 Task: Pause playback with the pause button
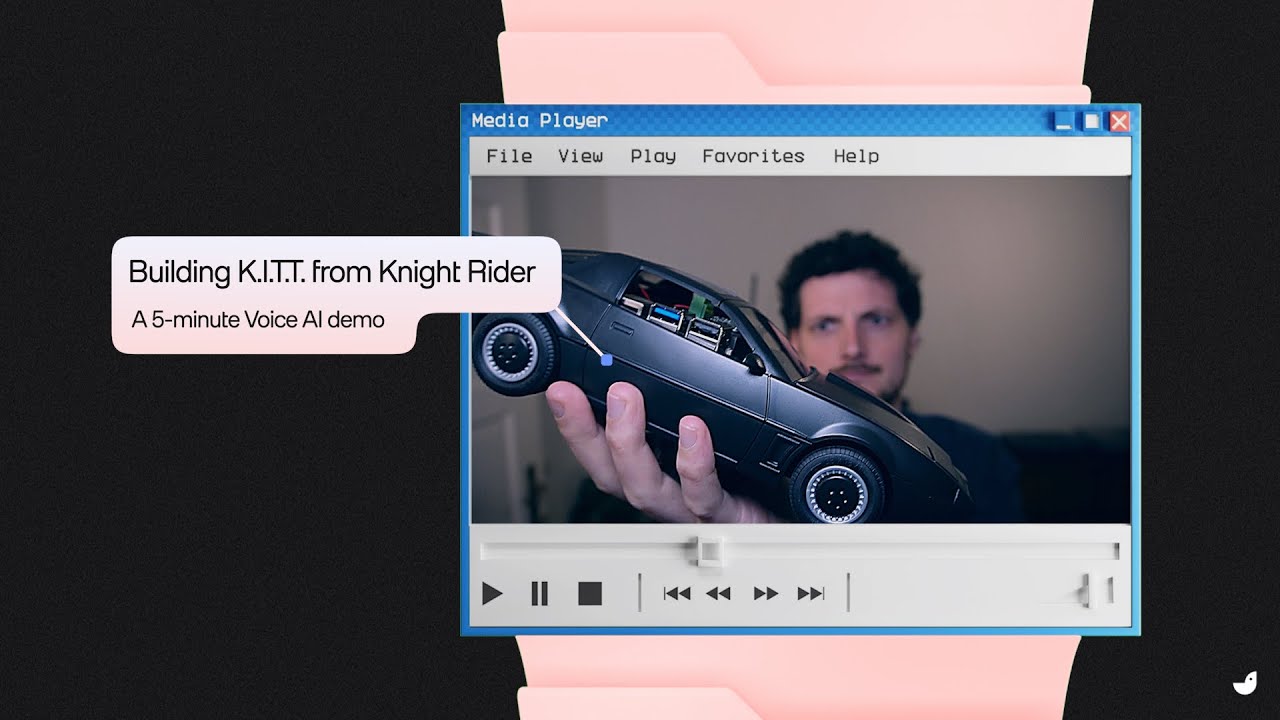click(x=539, y=594)
